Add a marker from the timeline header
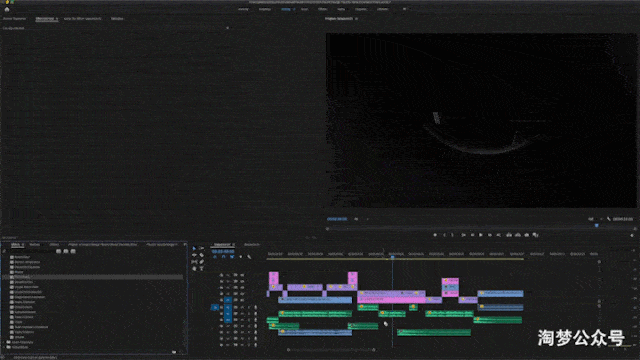The width and height of the screenshot is (640, 360). point(240,257)
